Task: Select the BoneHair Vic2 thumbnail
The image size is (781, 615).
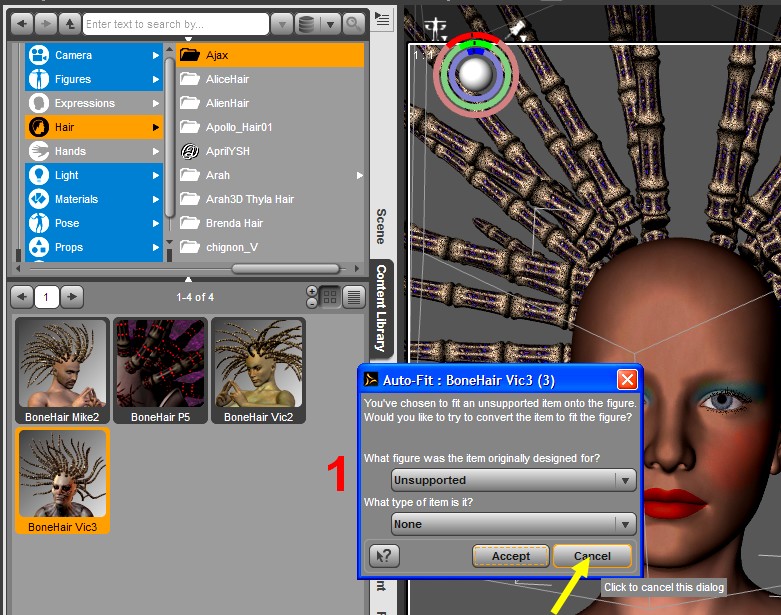Action: tap(259, 371)
